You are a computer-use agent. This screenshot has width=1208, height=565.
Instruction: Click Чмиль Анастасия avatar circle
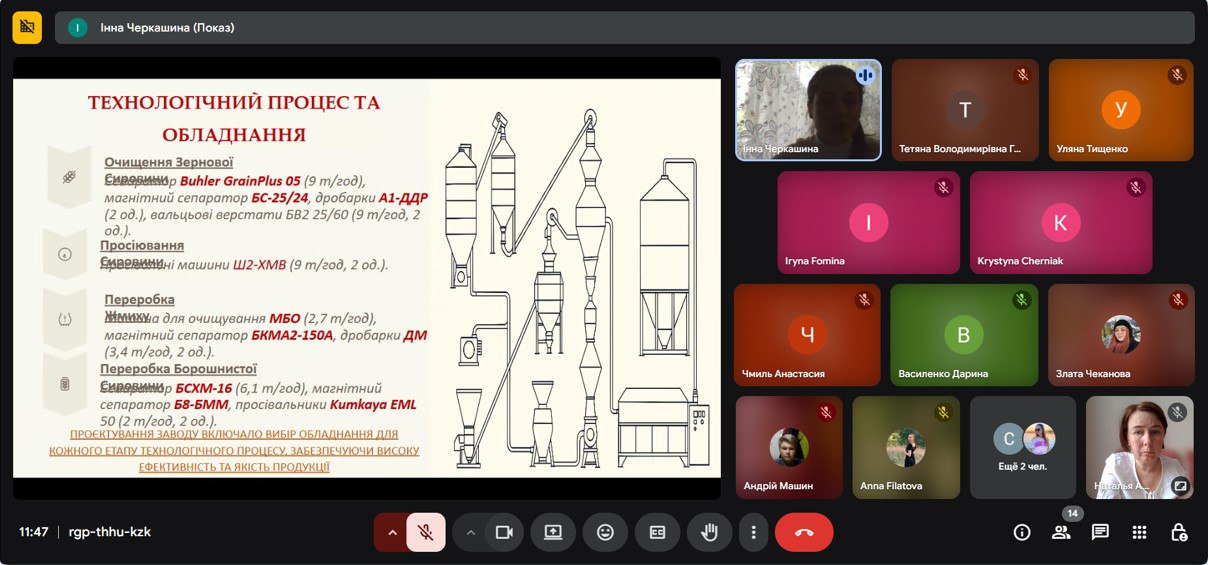807,335
